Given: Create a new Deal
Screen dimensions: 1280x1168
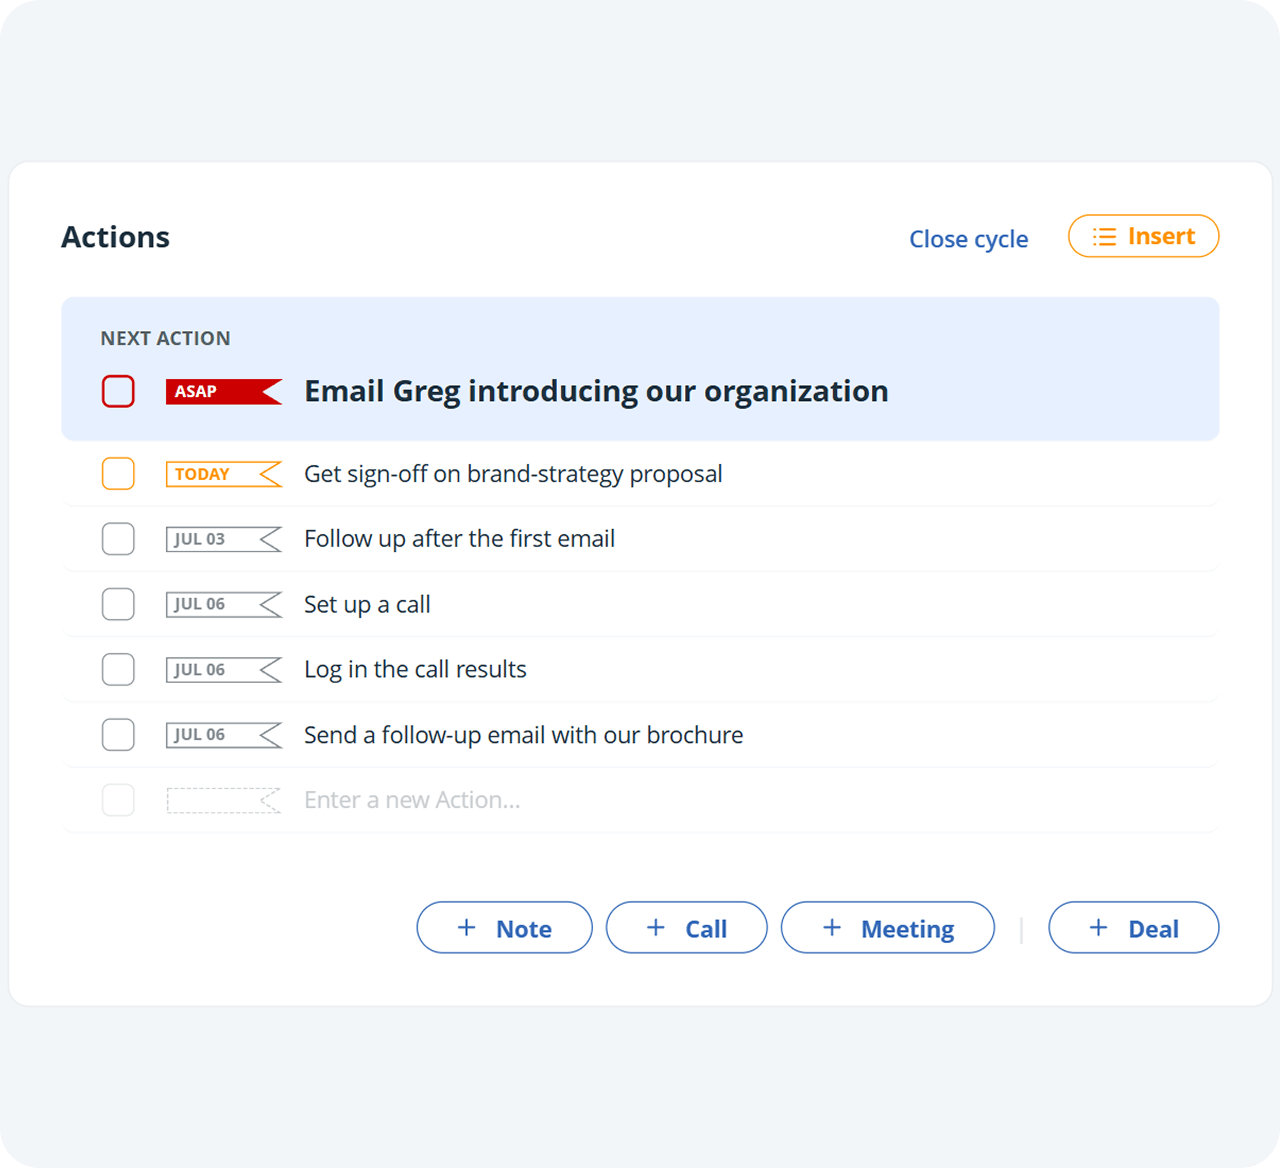Looking at the screenshot, I should (x=1133, y=928).
